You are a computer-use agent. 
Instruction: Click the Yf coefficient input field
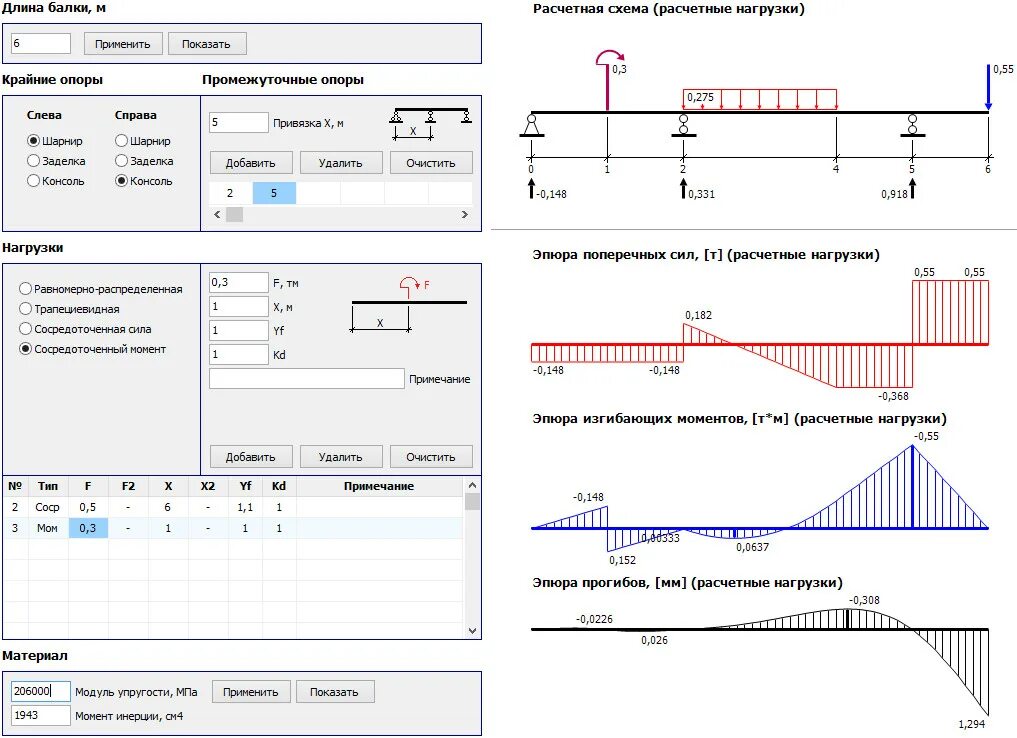[239, 331]
